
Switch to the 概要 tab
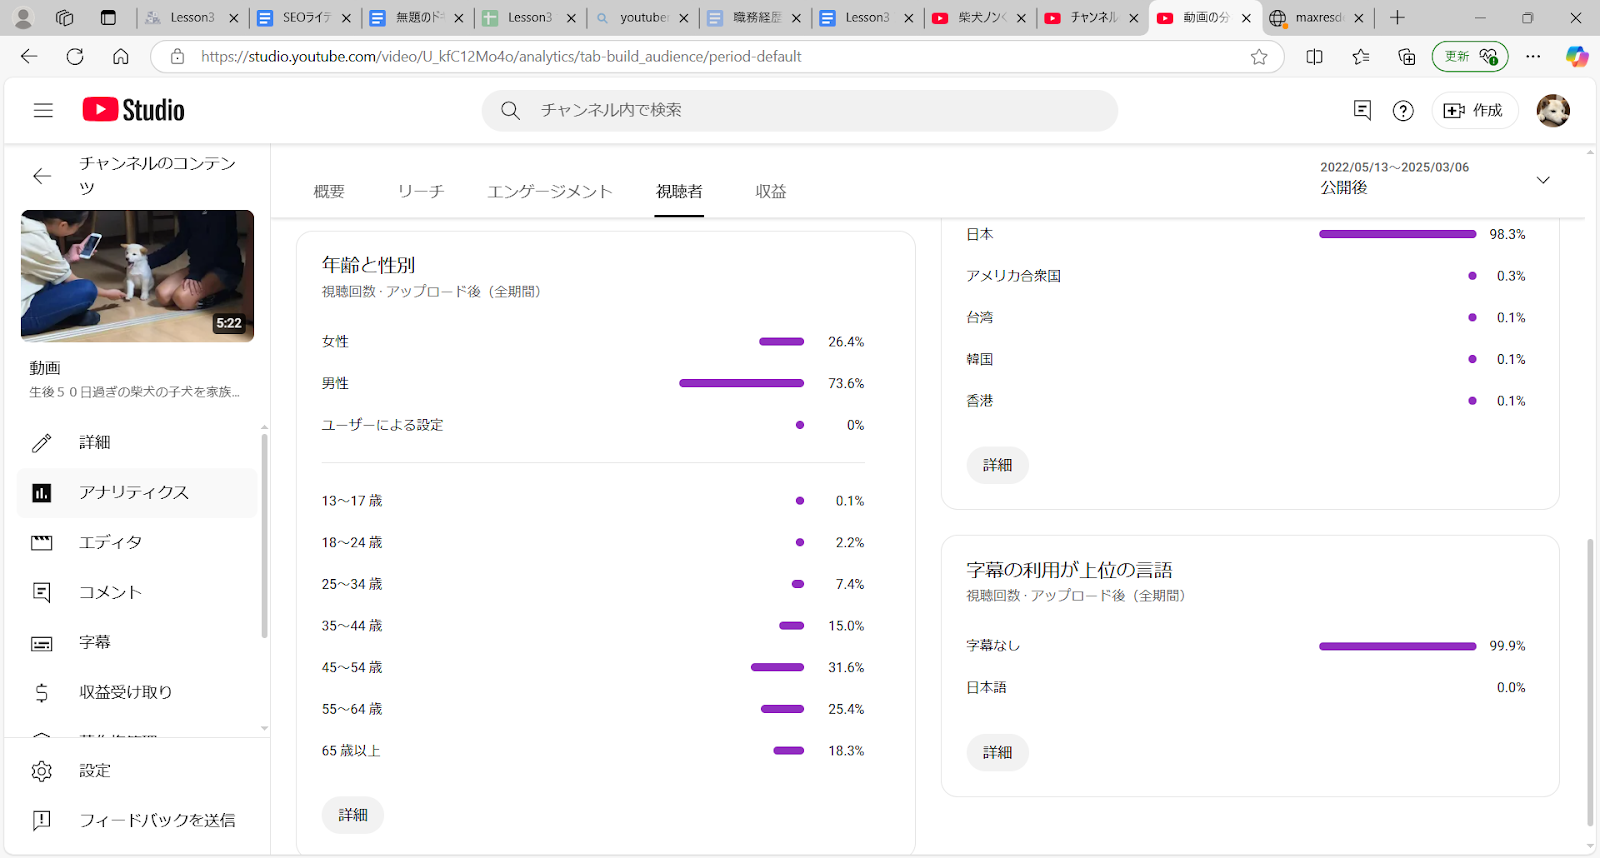[x=329, y=191]
